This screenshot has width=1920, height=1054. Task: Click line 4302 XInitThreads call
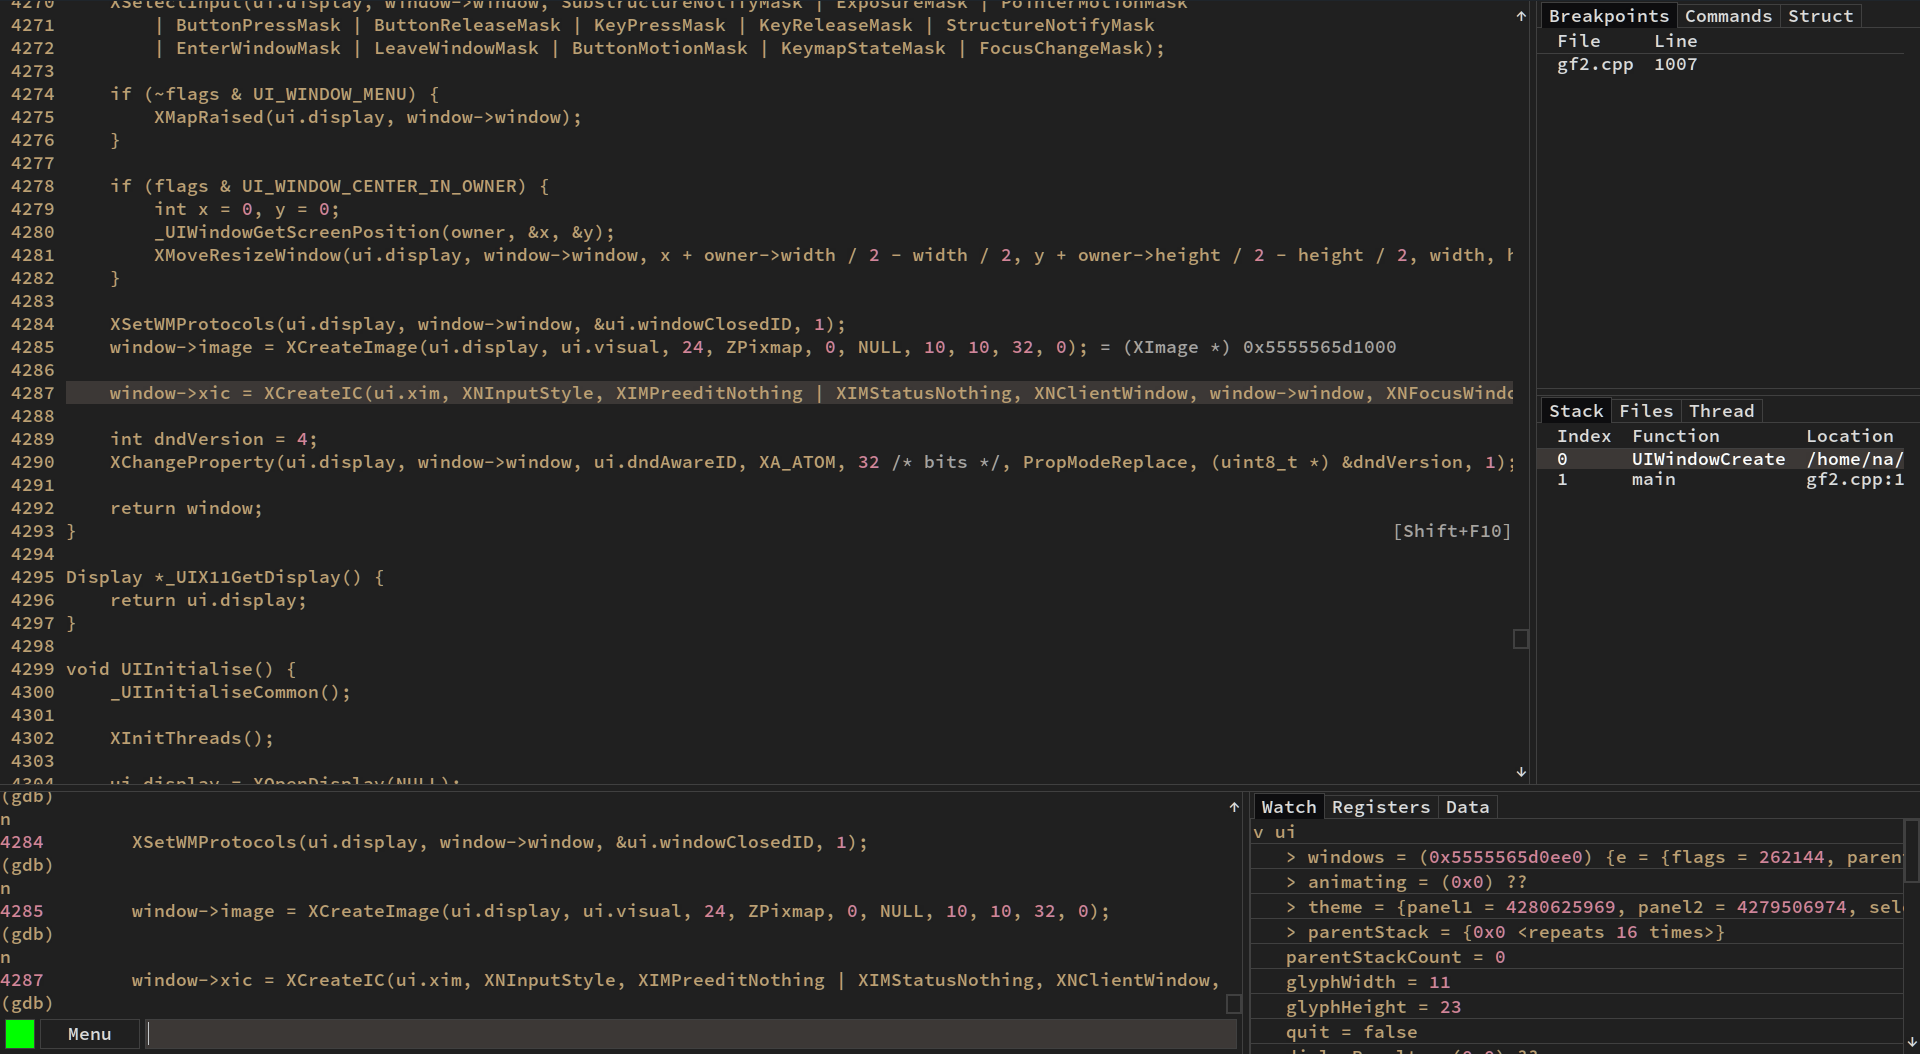tap(192, 738)
